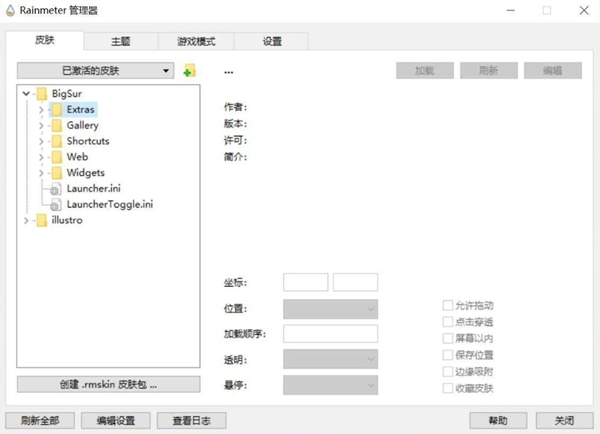This screenshot has height=434, width=600.
Task: Click the 编辑 button
Action: click(x=553, y=70)
